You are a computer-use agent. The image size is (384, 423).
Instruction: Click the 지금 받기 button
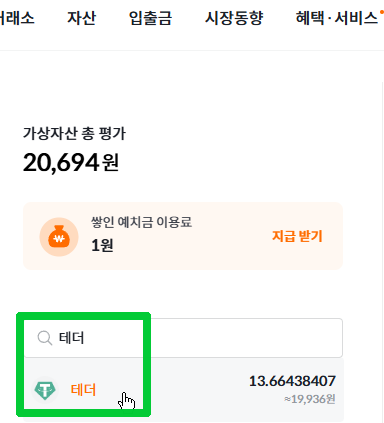tap(297, 236)
